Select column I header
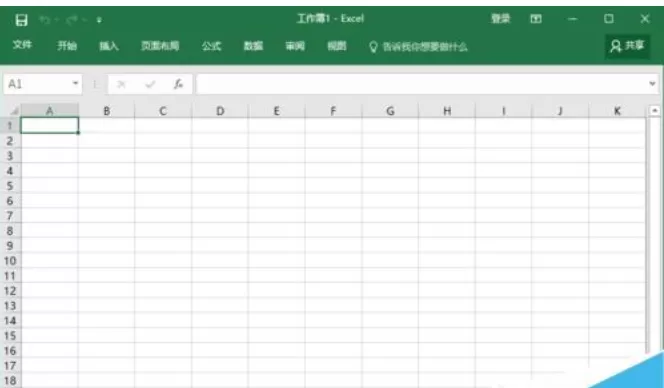This screenshot has width=664, height=388. pyautogui.click(x=504, y=111)
